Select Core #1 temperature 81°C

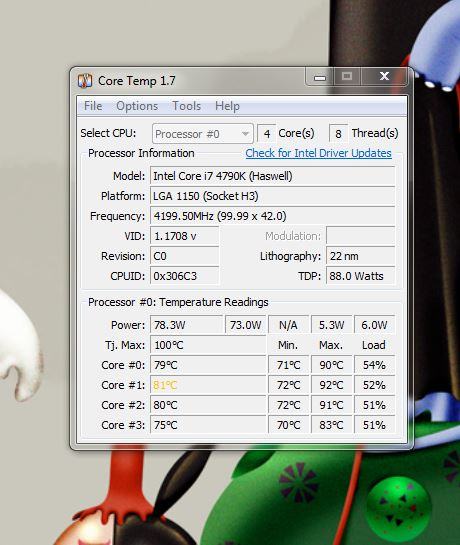coord(208,385)
